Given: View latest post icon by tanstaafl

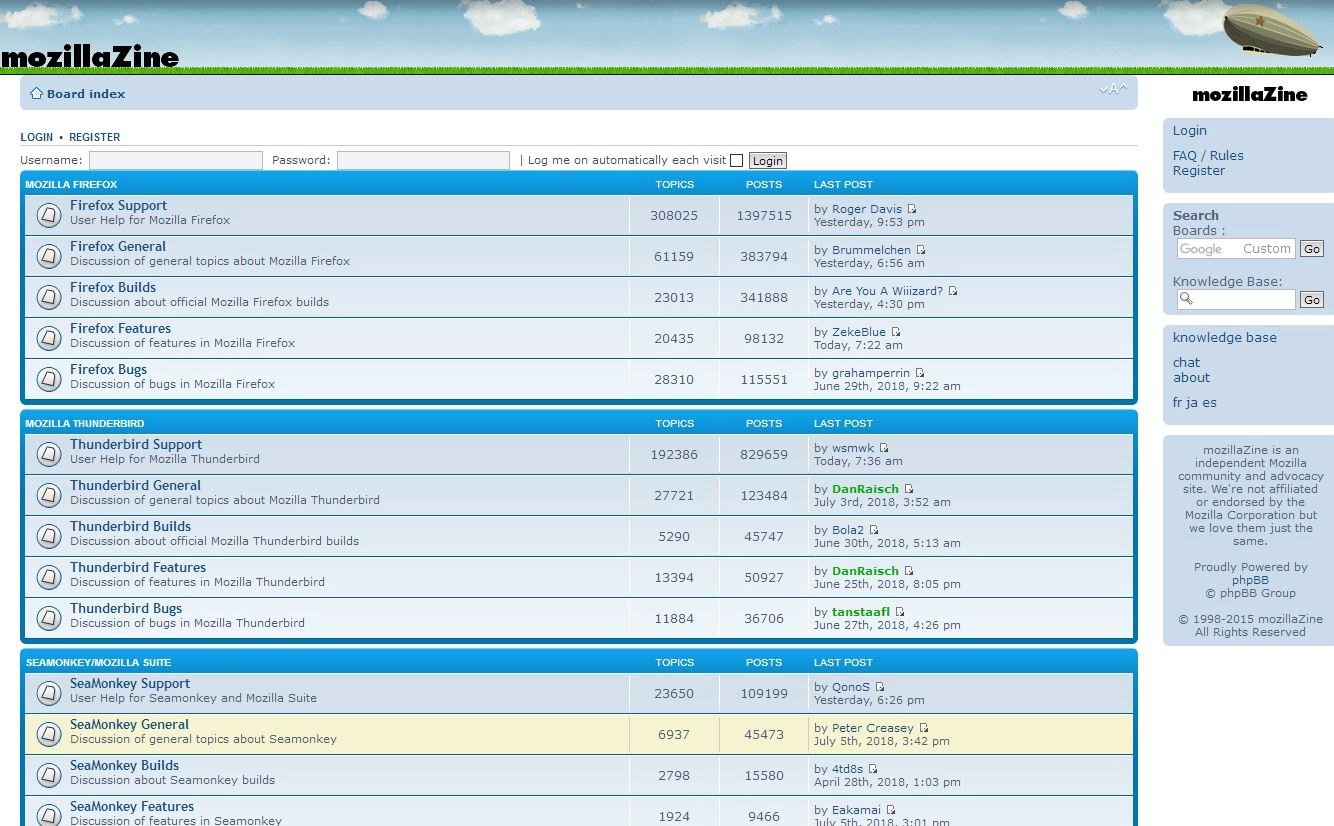Looking at the screenshot, I should point(900,612).
